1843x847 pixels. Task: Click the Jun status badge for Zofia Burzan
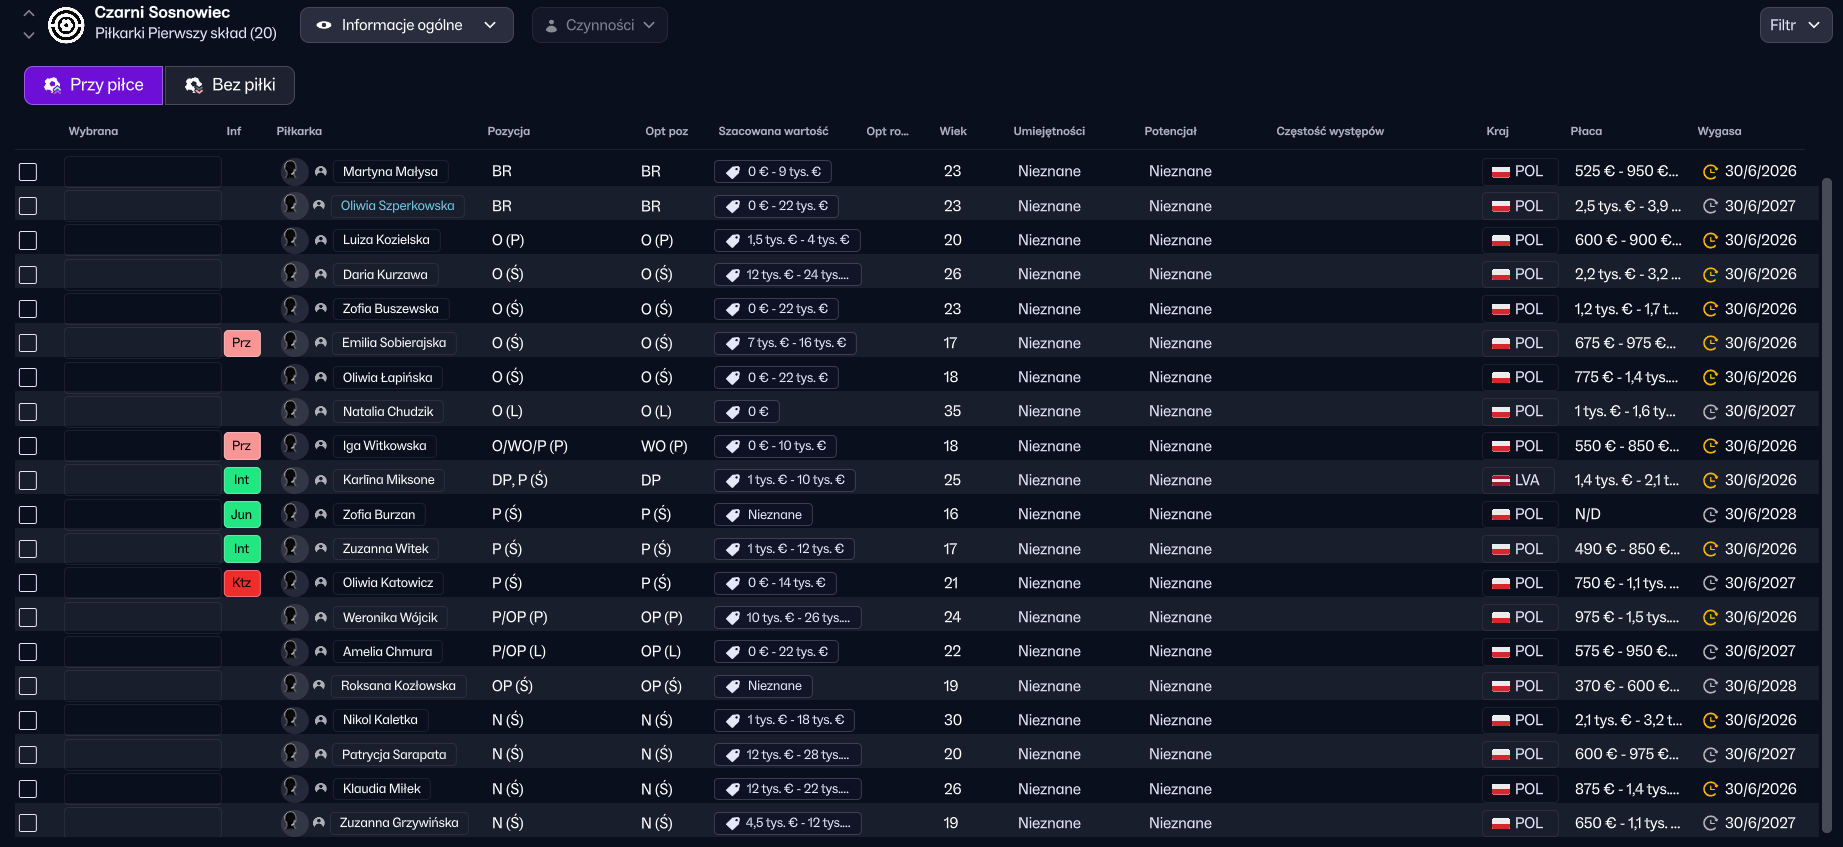click(x=242, y=515)
